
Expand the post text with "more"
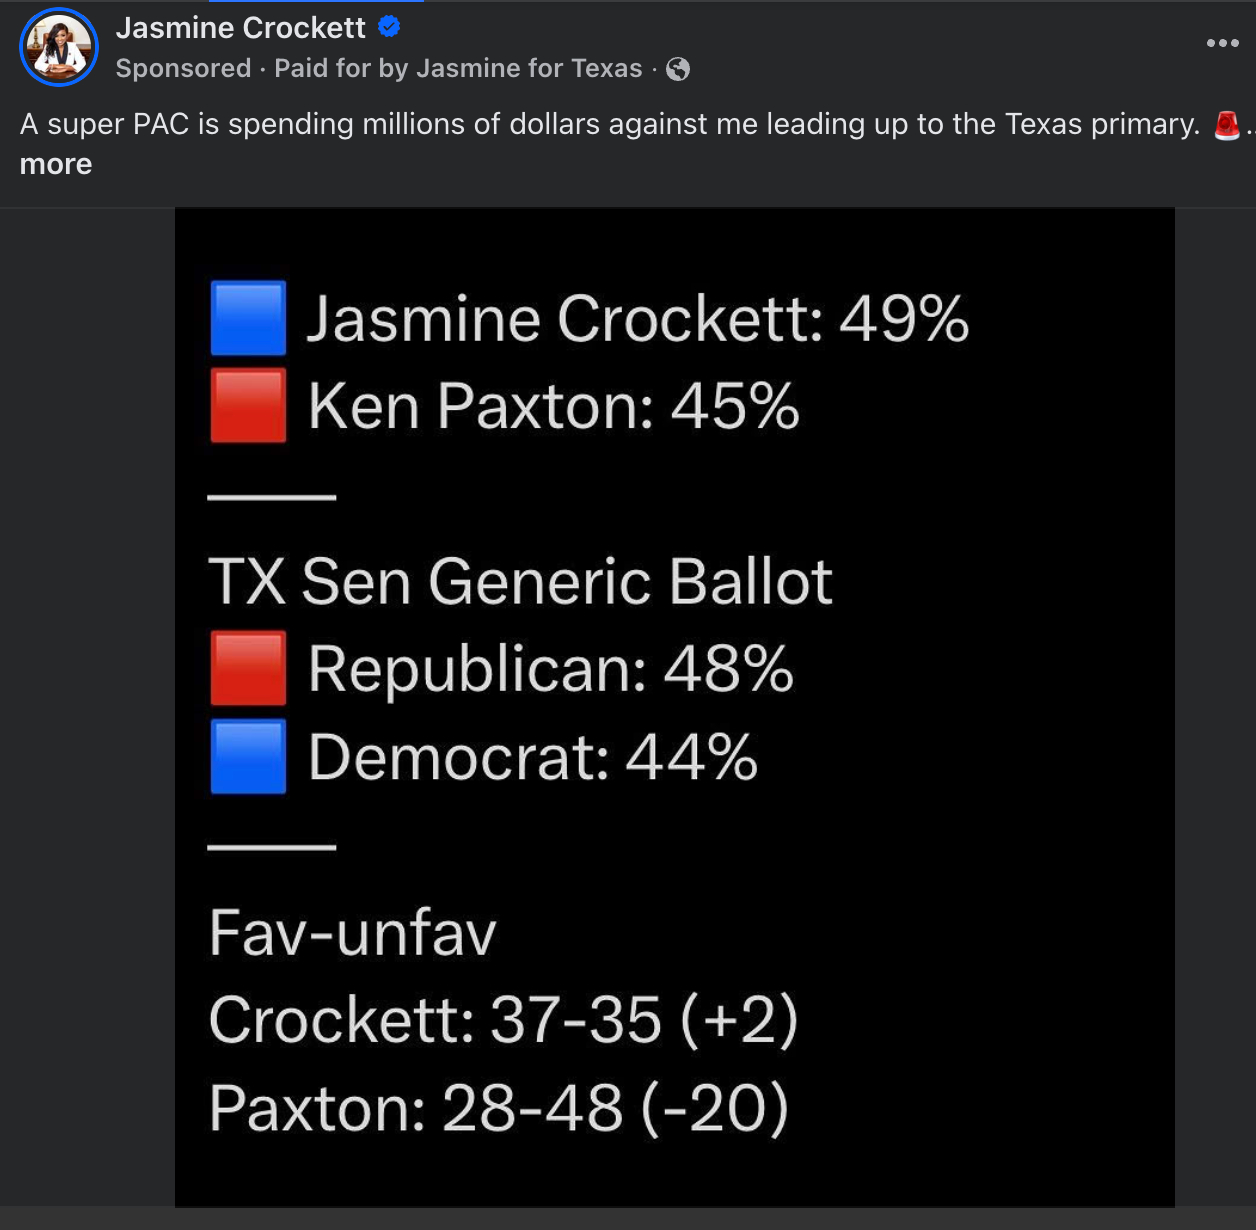coord(56,164)
